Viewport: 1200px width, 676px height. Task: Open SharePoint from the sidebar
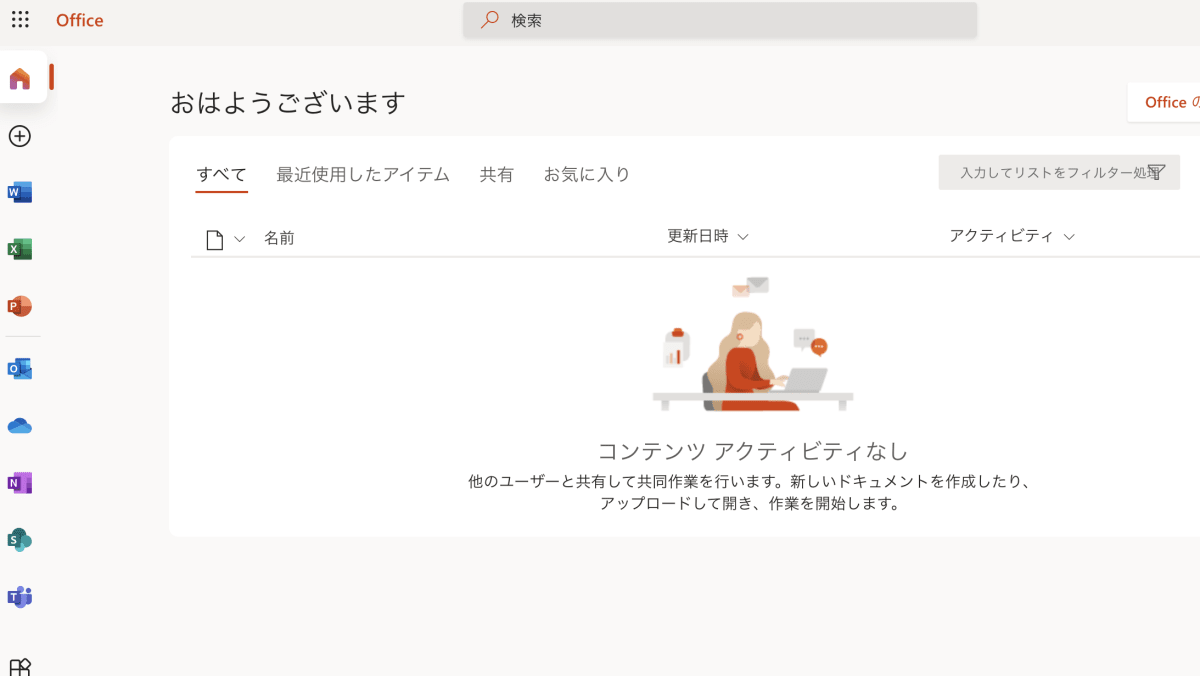(20, 540)
